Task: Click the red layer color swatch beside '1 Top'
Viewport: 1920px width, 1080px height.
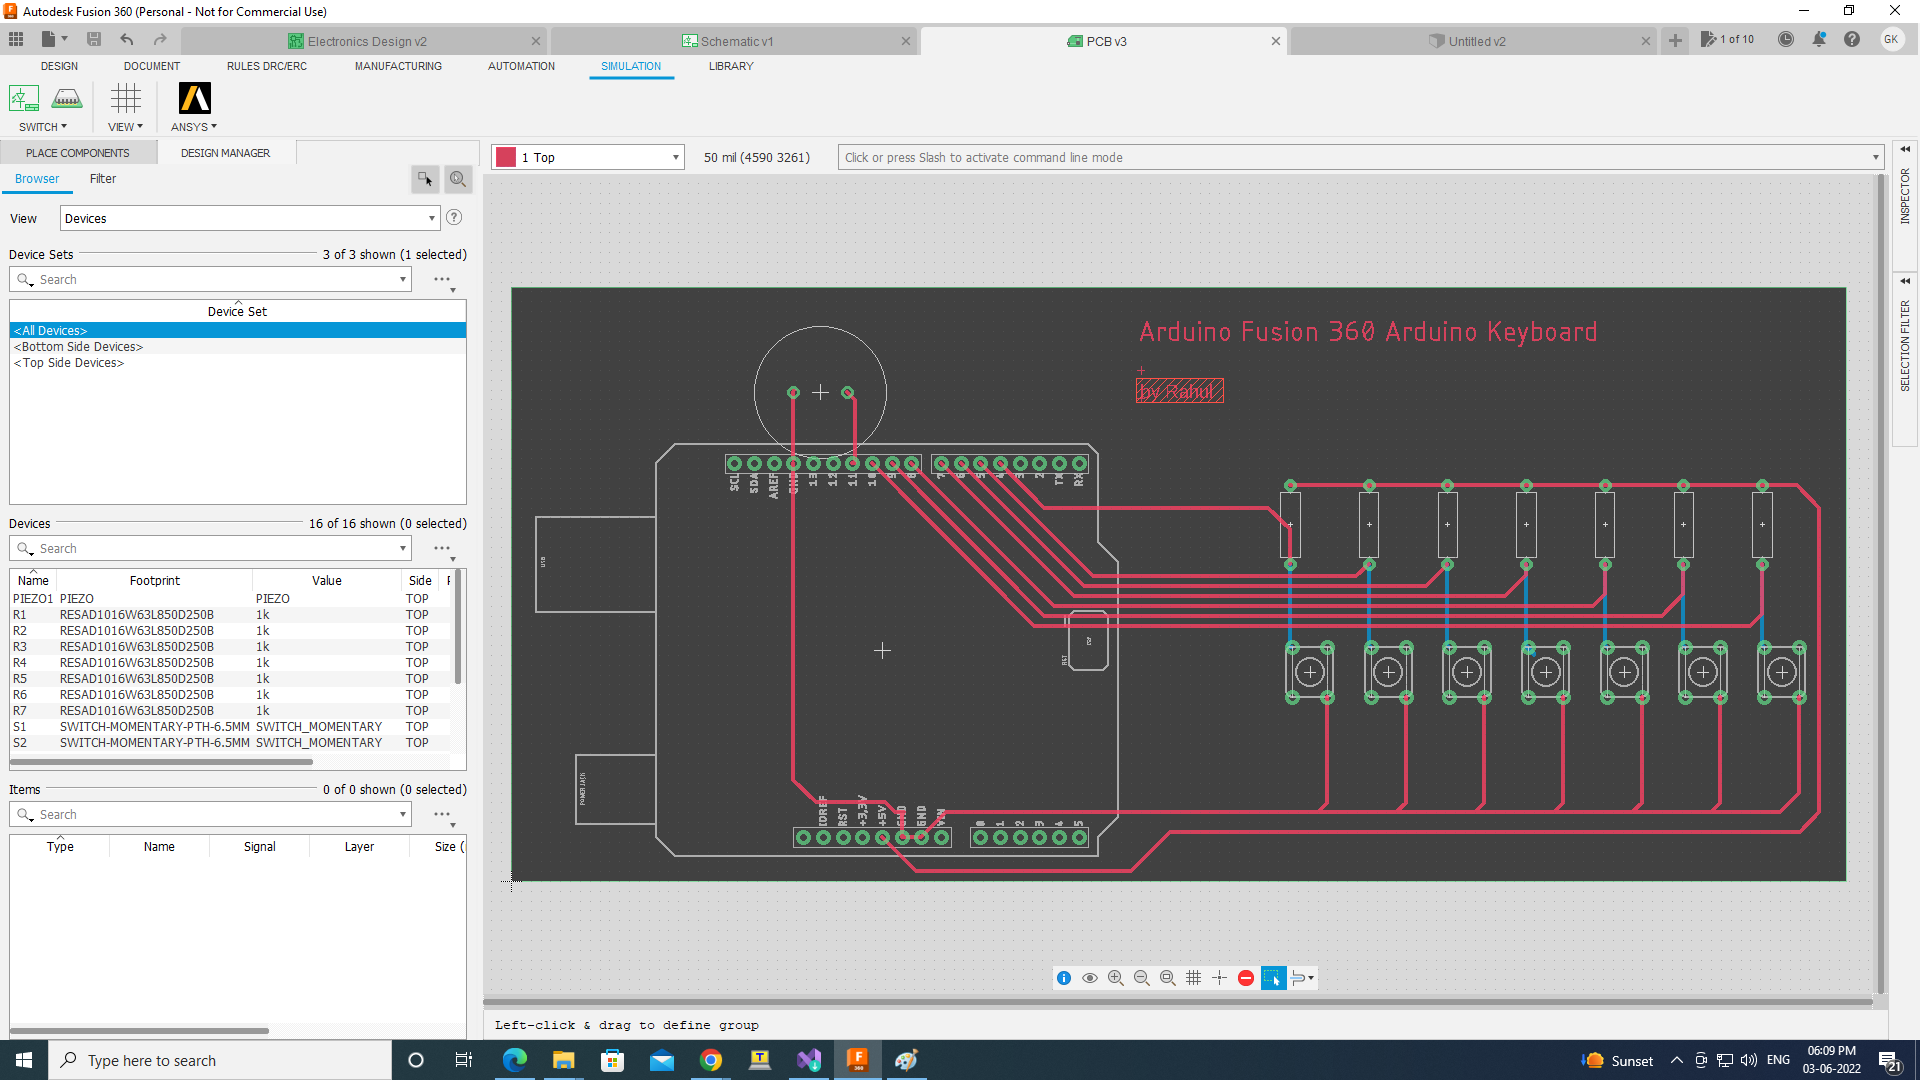Action: (x=507, y=157)
